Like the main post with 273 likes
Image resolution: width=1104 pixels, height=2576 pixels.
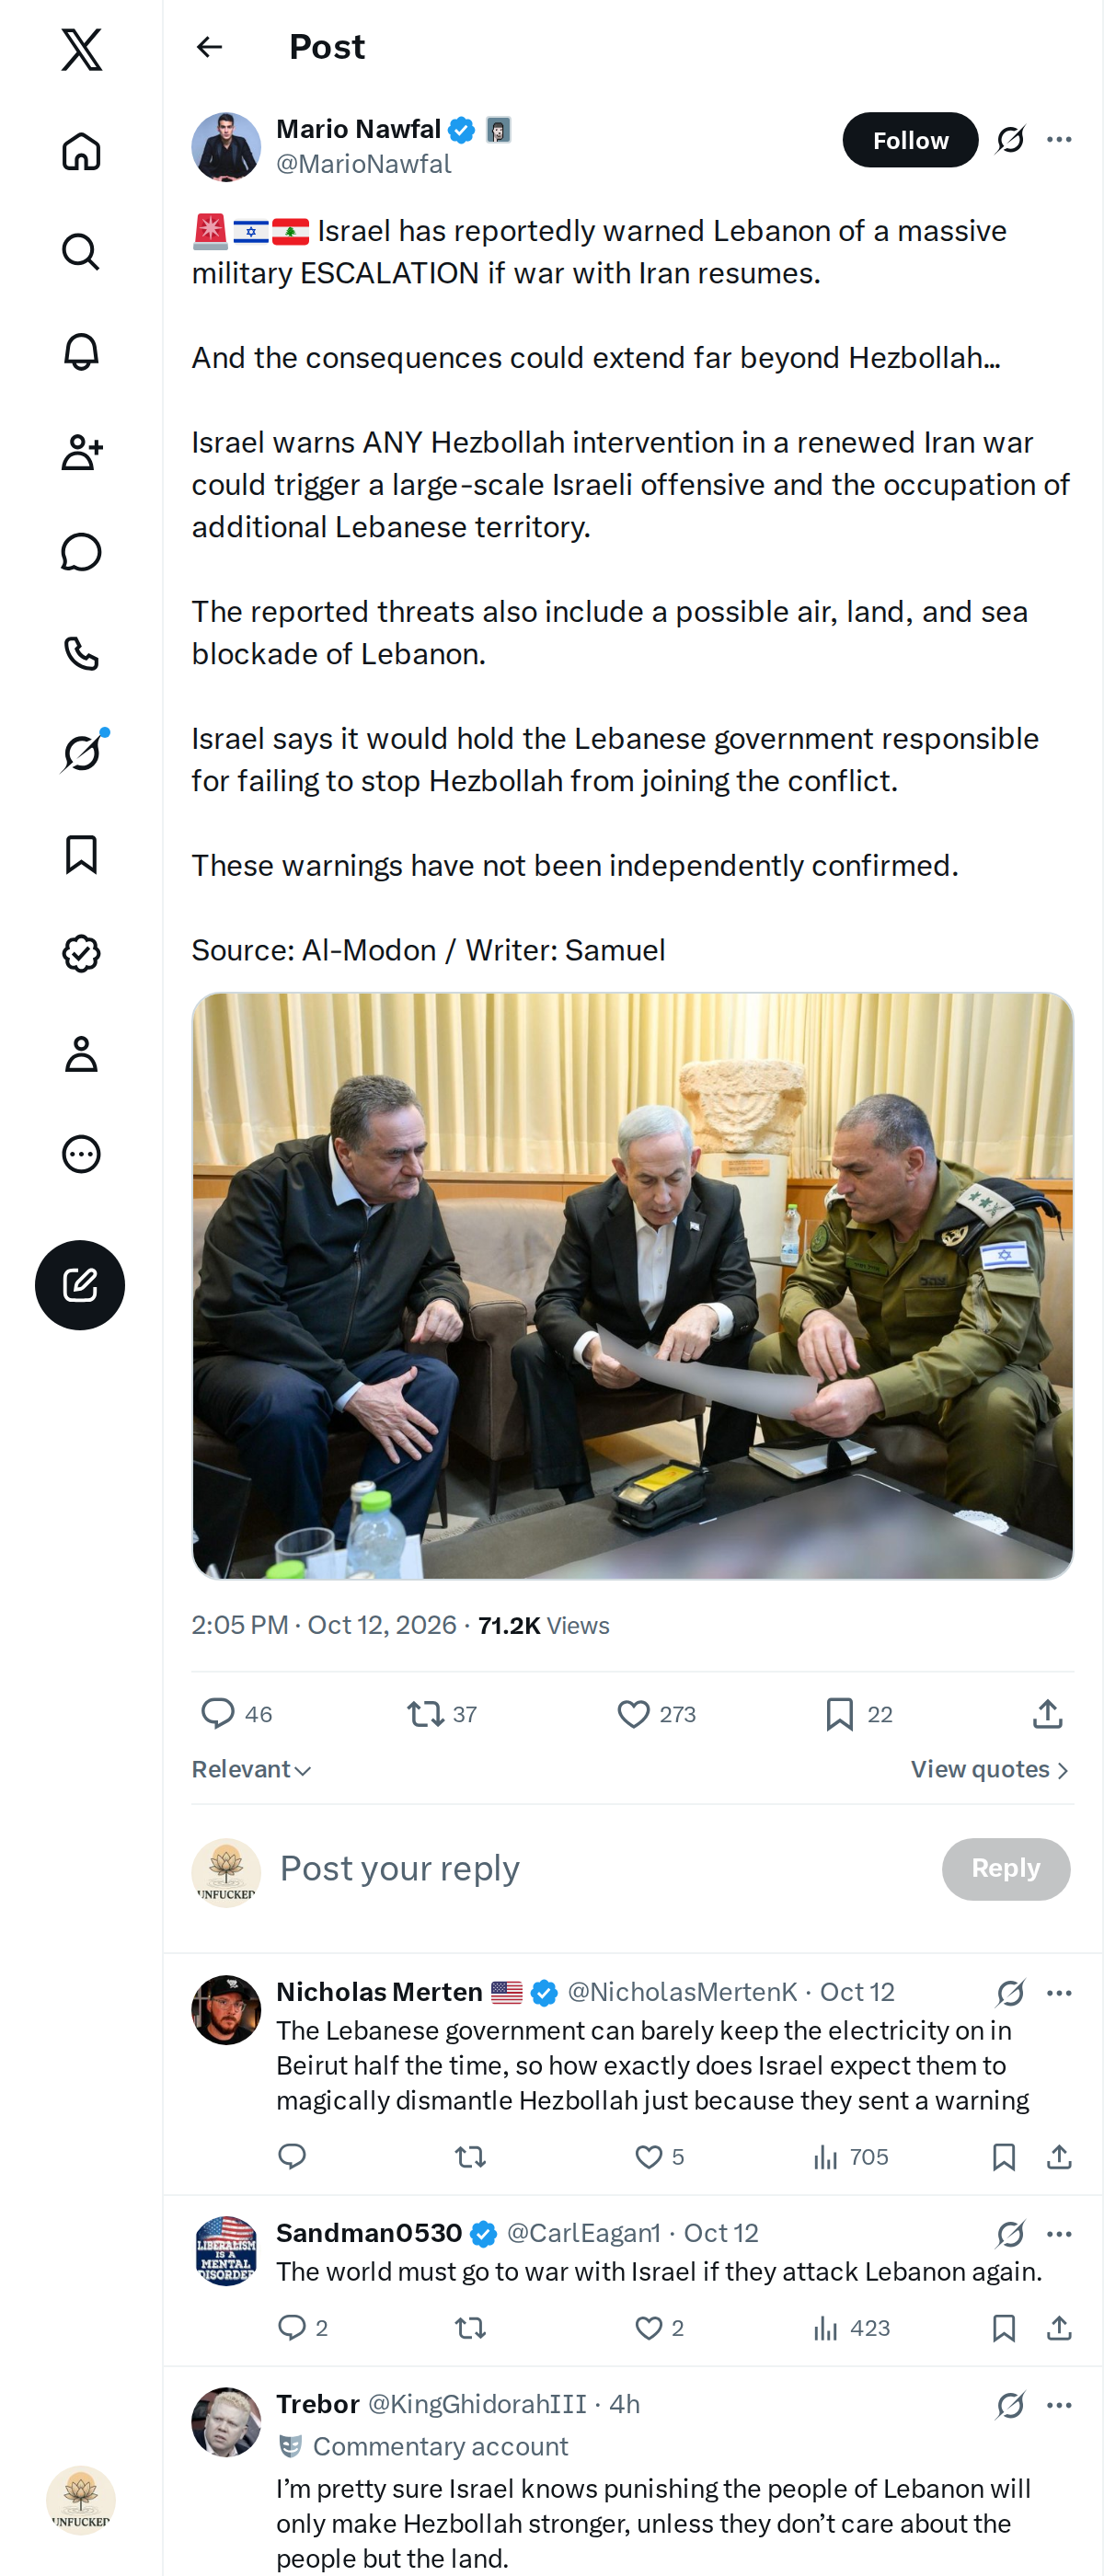[656, 1714]
